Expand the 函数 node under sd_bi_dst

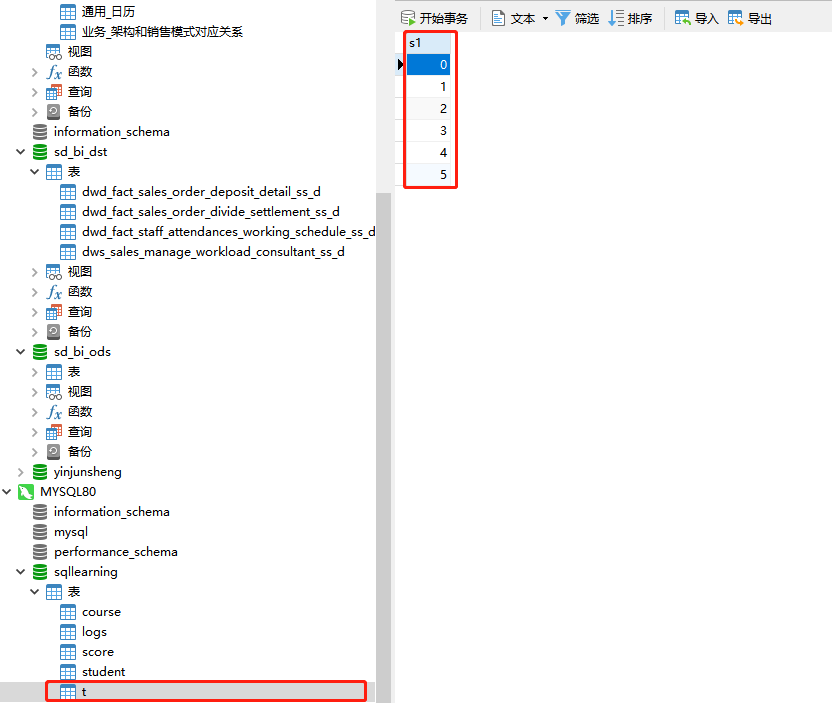click(x=34, y=292)
